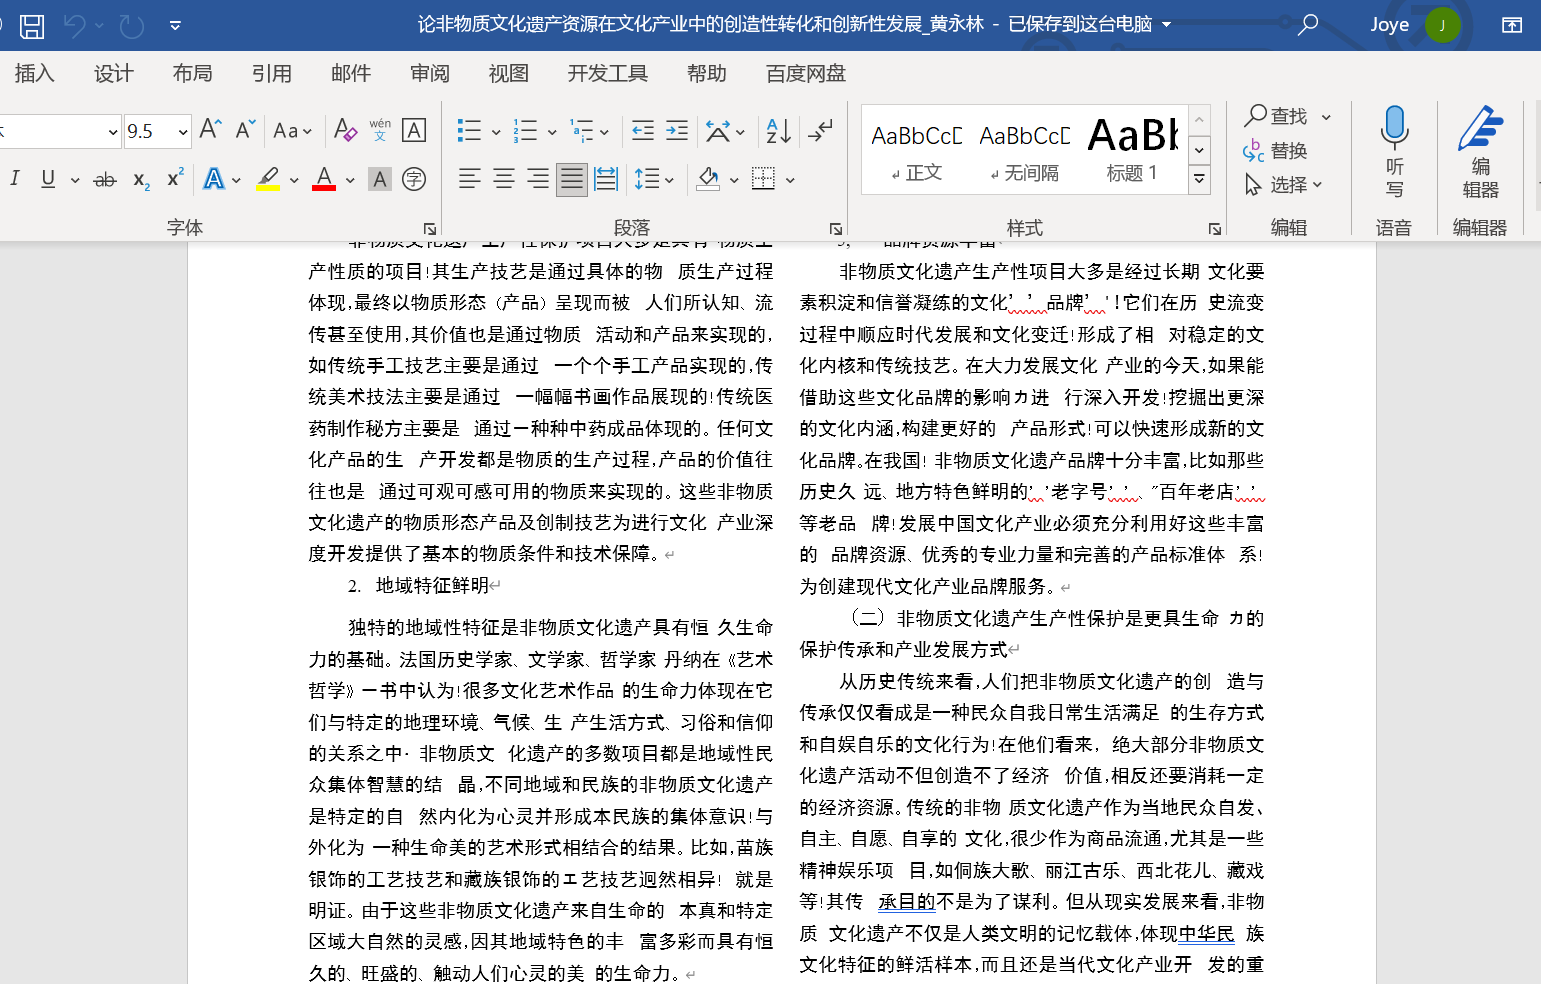The image size is (1541, 984).
Task: Click the Joye account avatar
Action: 1442,25
